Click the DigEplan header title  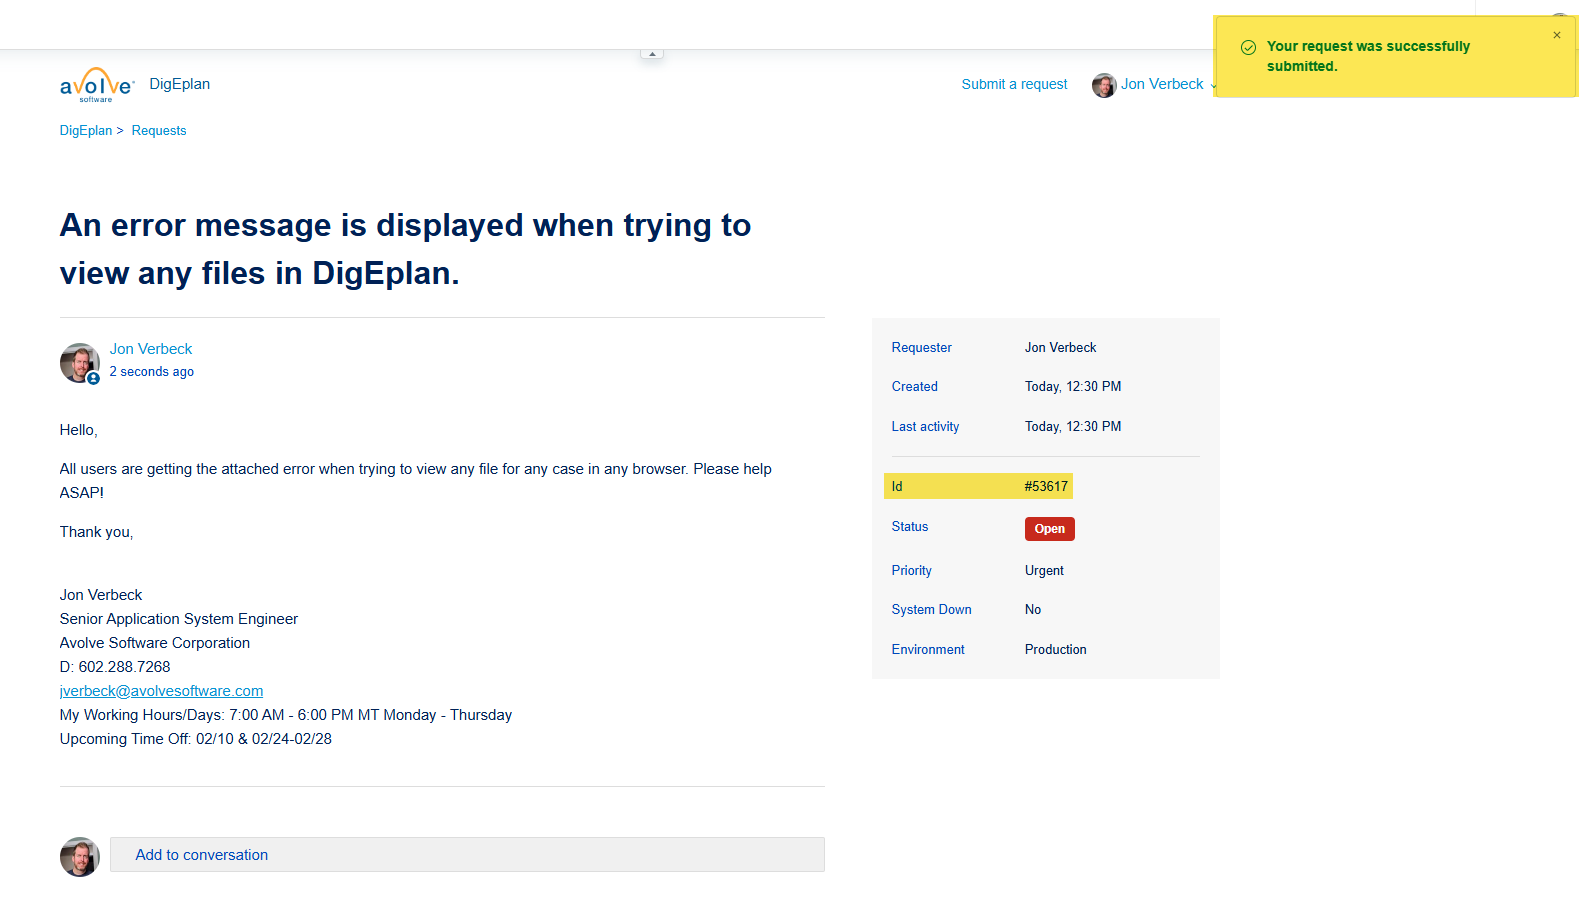(180, 84)
